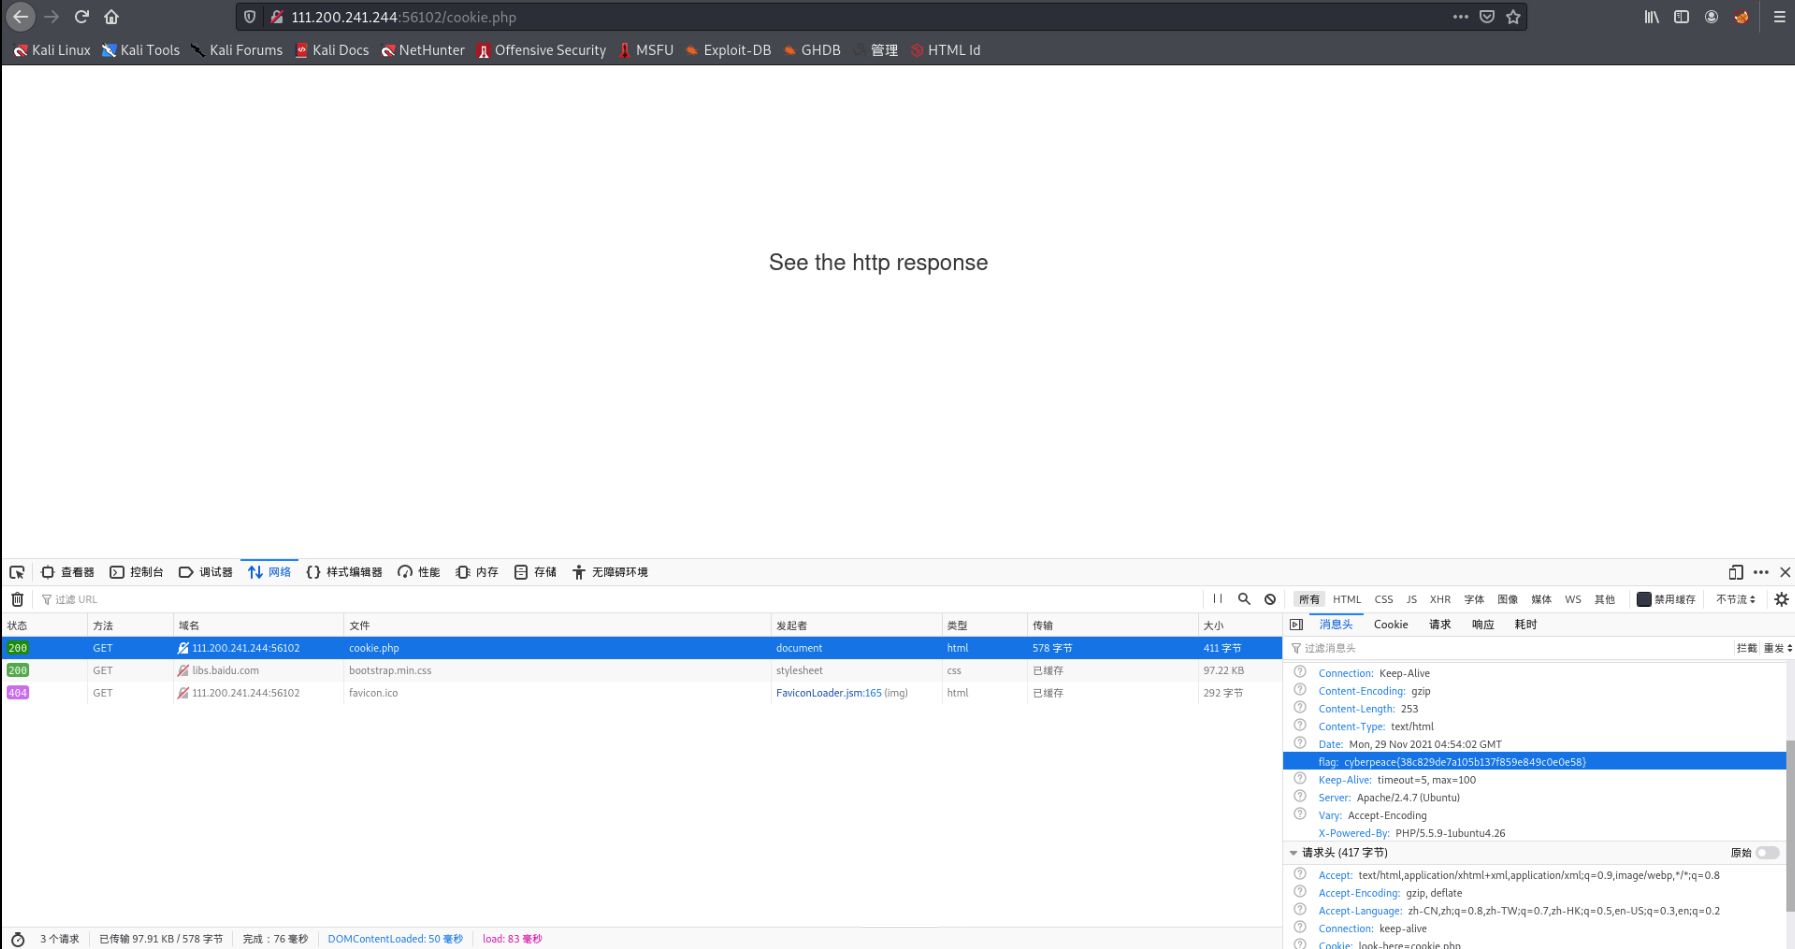The width and height of the screenshot is (1795, 949).
Task: Filter requests by XHR type
Action: point(1440,599)
